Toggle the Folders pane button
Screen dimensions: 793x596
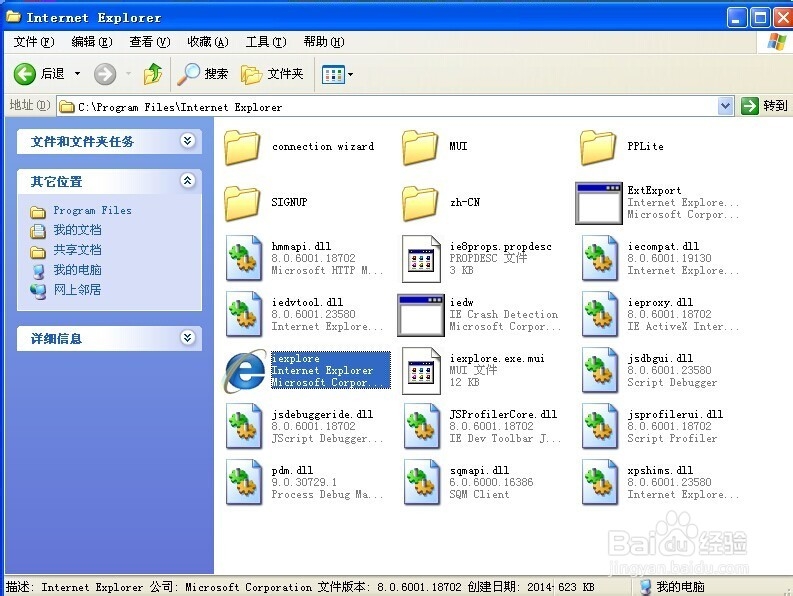click(x=273, y=74)
